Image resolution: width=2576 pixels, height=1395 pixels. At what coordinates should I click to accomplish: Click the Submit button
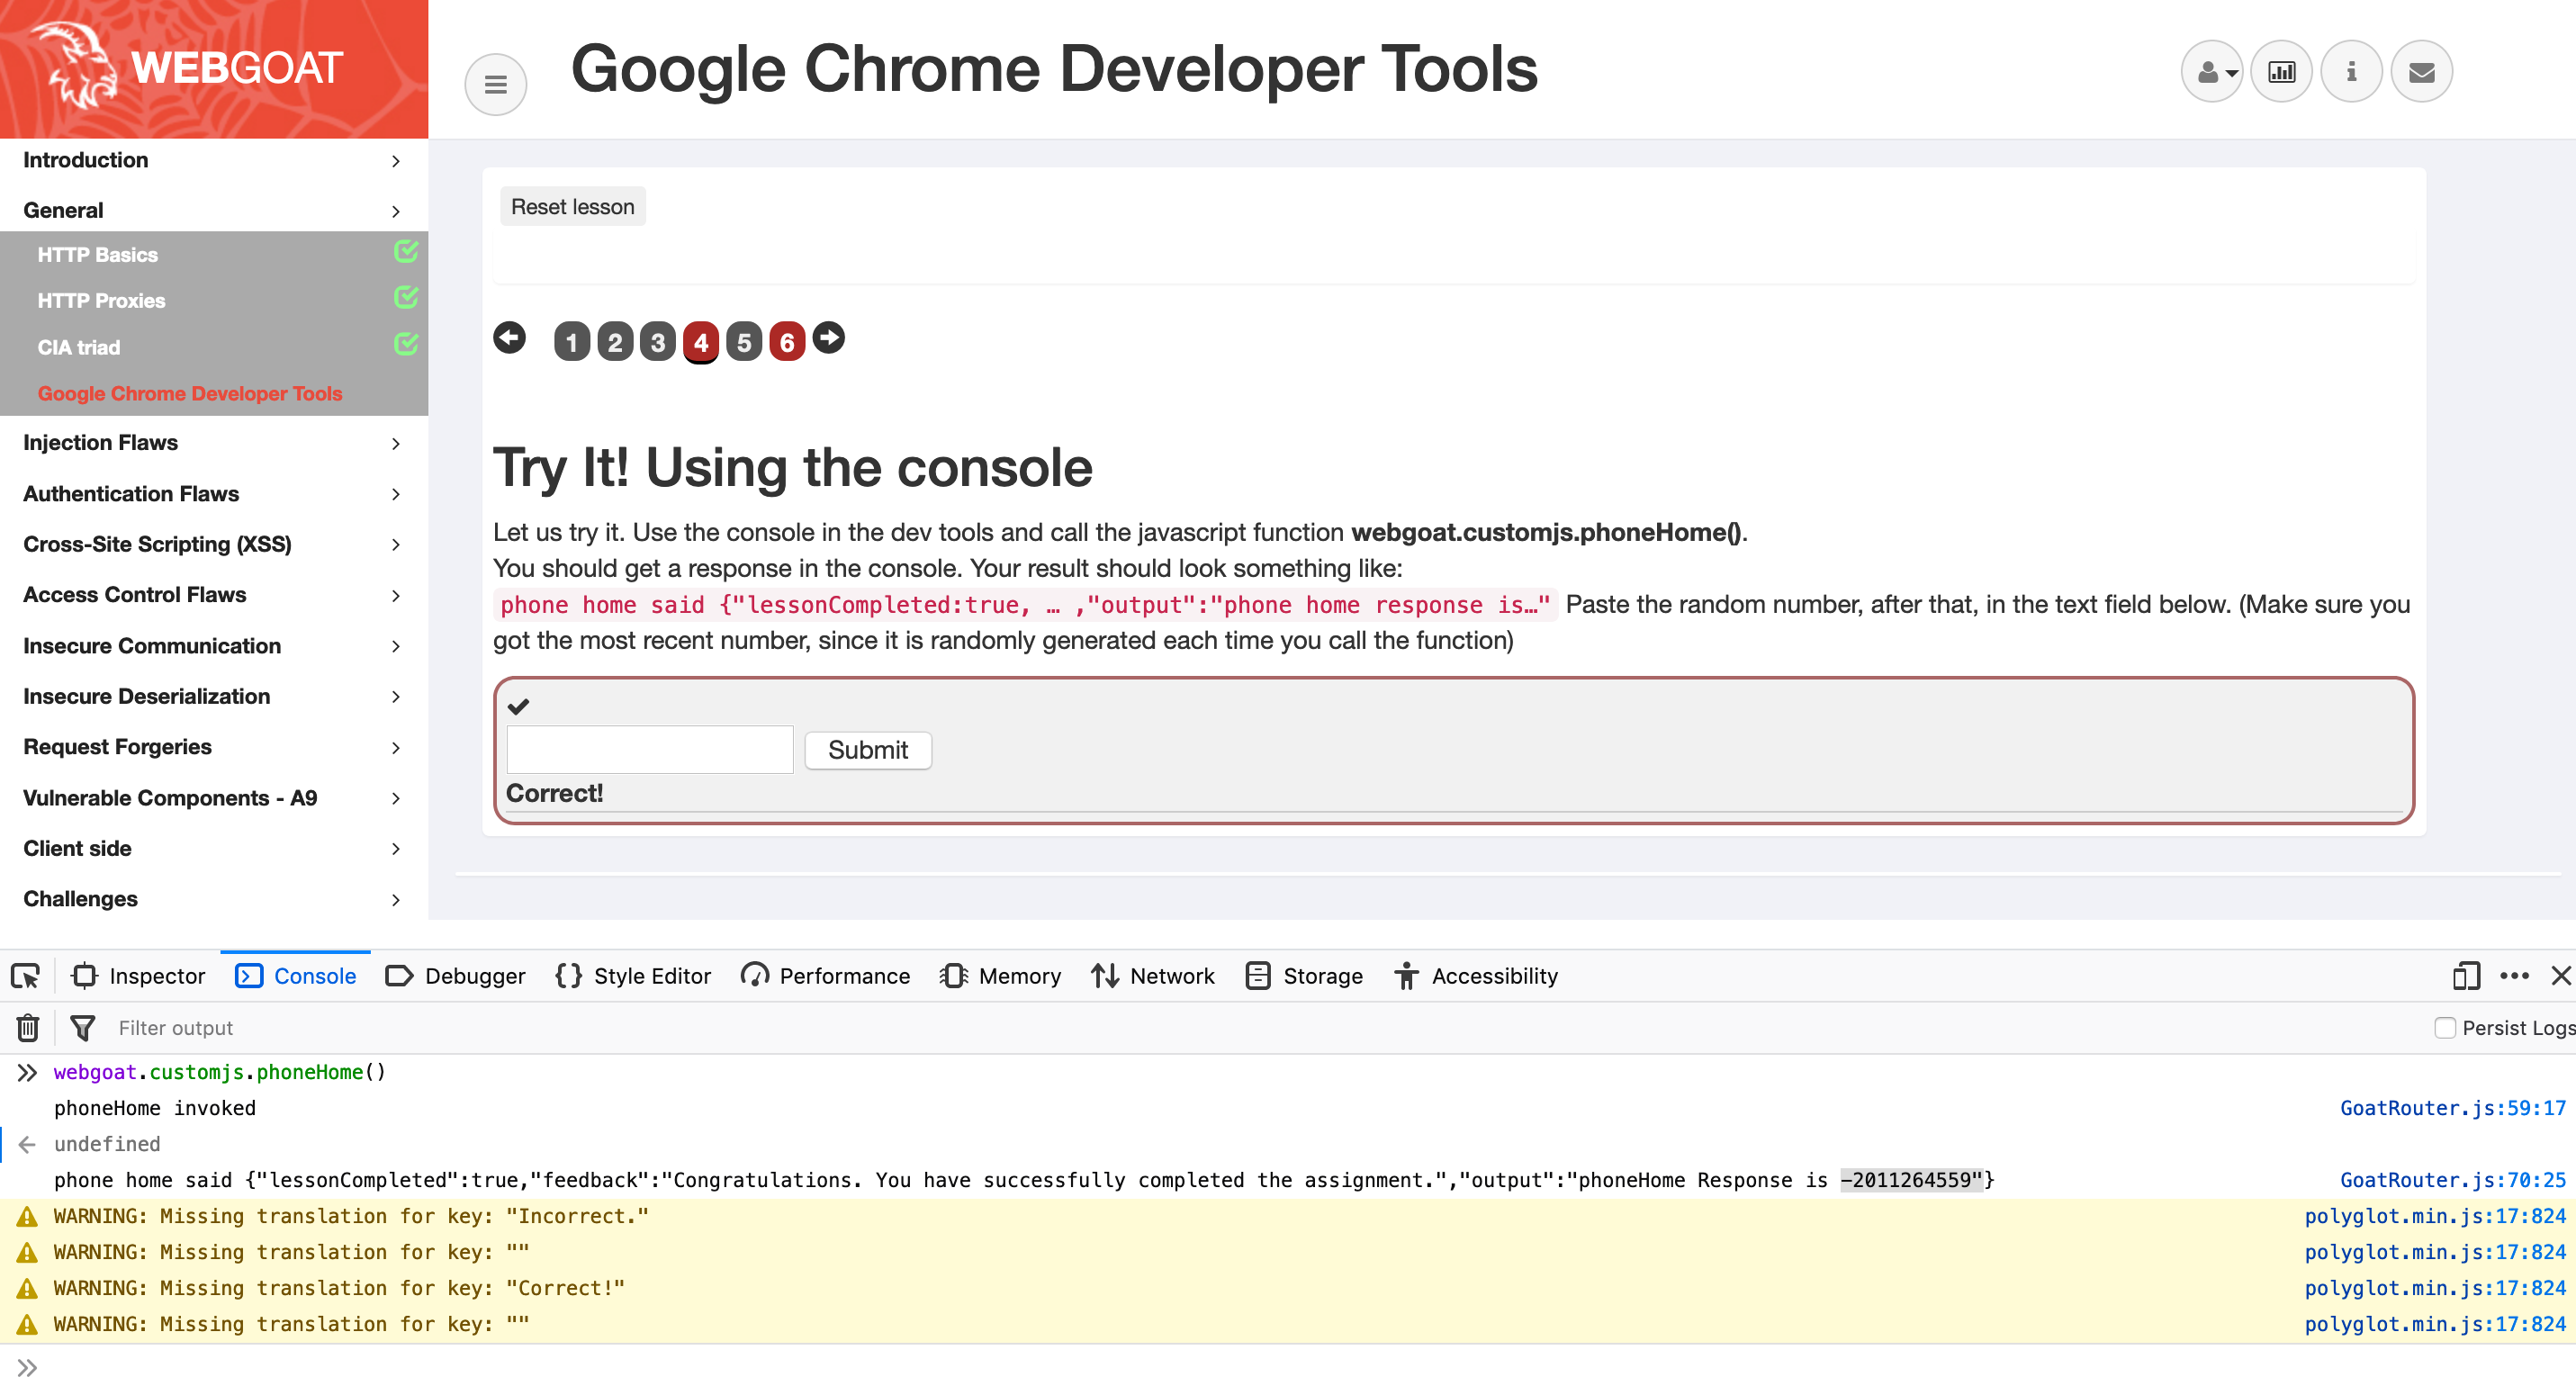(867, 750)
